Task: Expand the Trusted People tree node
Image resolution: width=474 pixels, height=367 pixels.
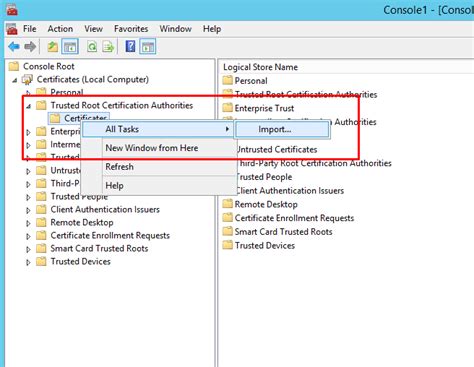Action: tap(28, 197)
